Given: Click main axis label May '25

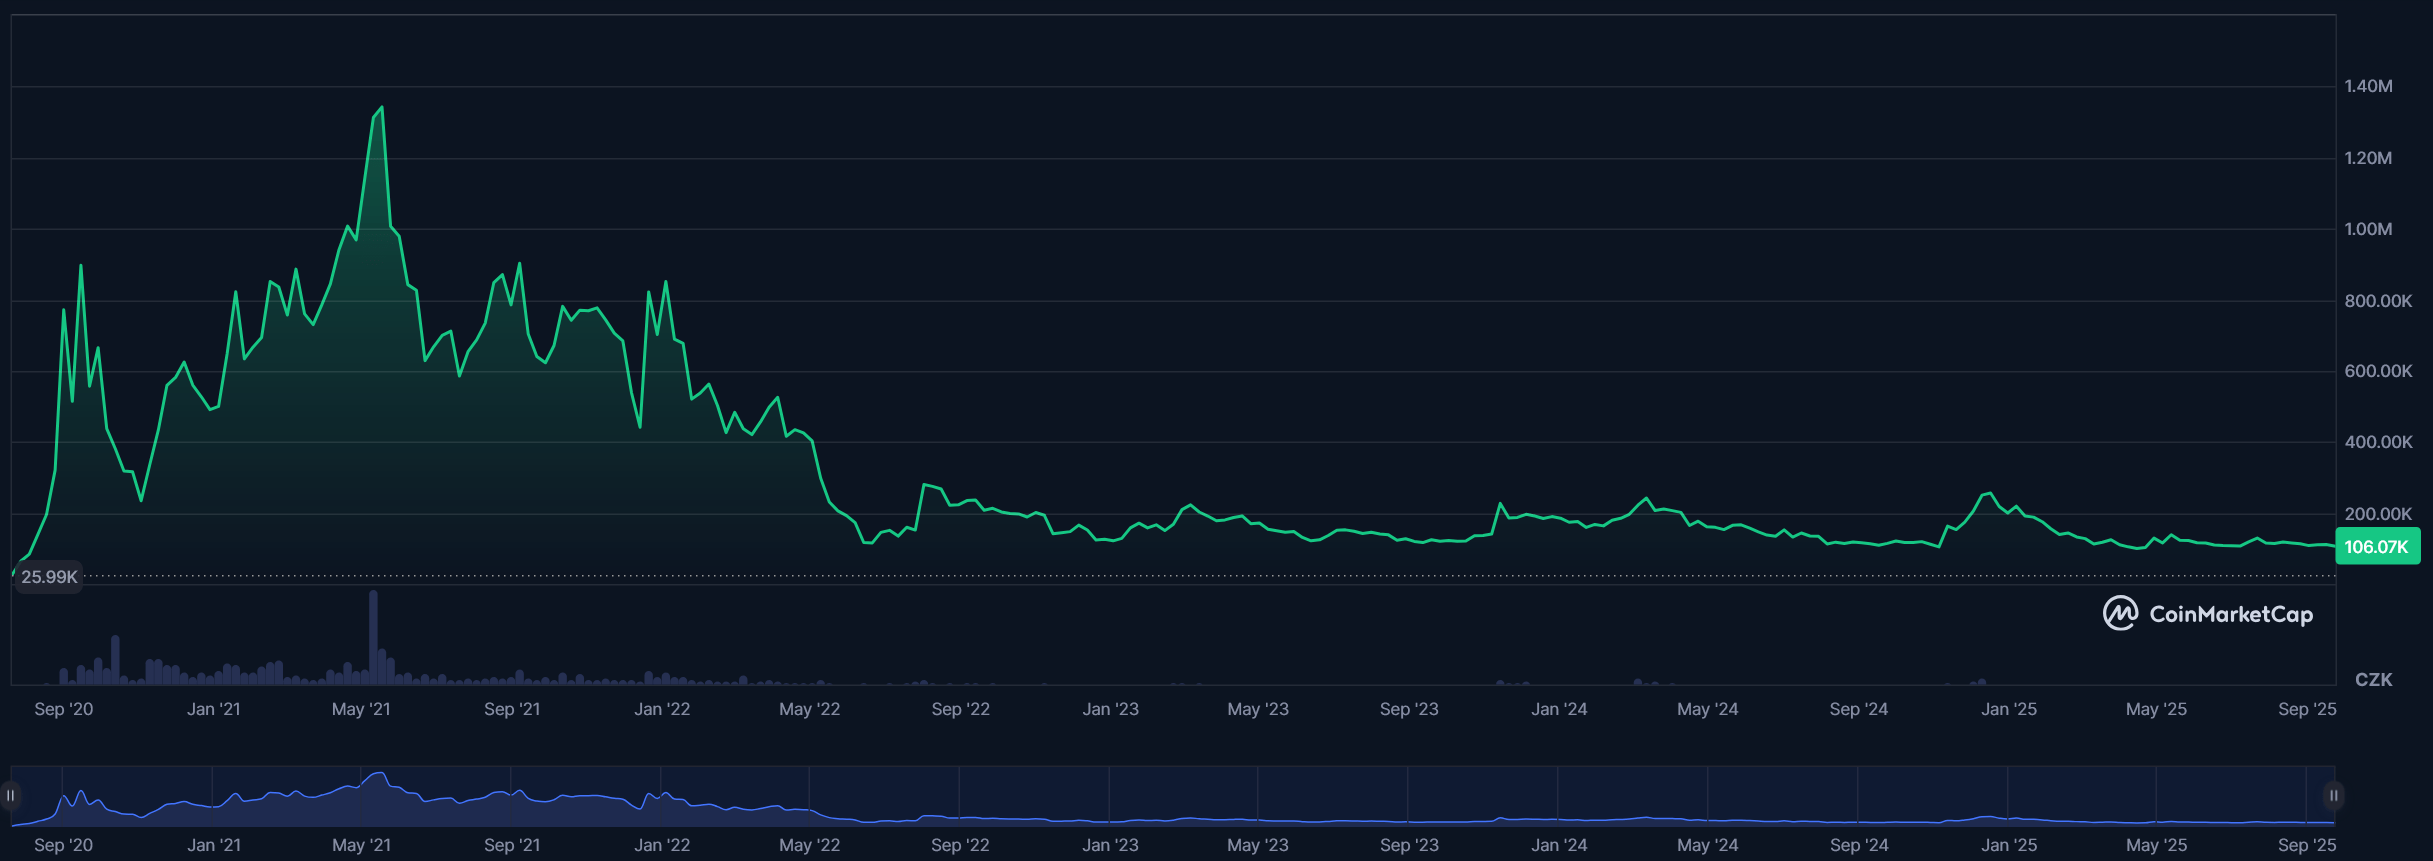Looking at the screenshot, I should (x=2156, y=709).
